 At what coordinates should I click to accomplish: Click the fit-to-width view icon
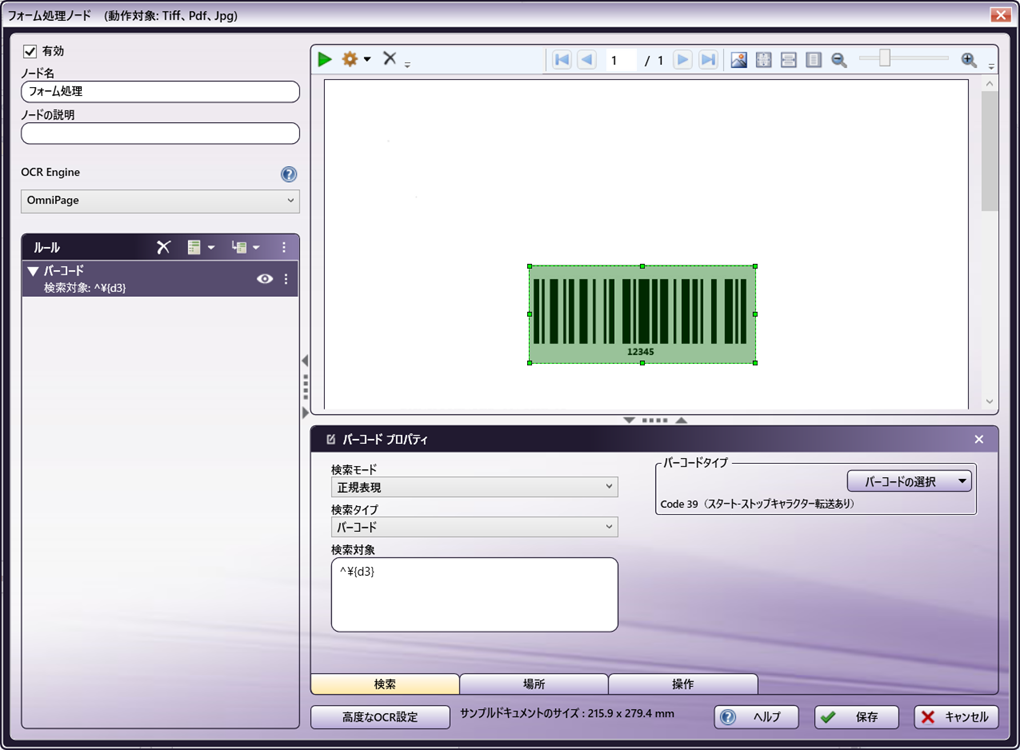coord(788,60)
